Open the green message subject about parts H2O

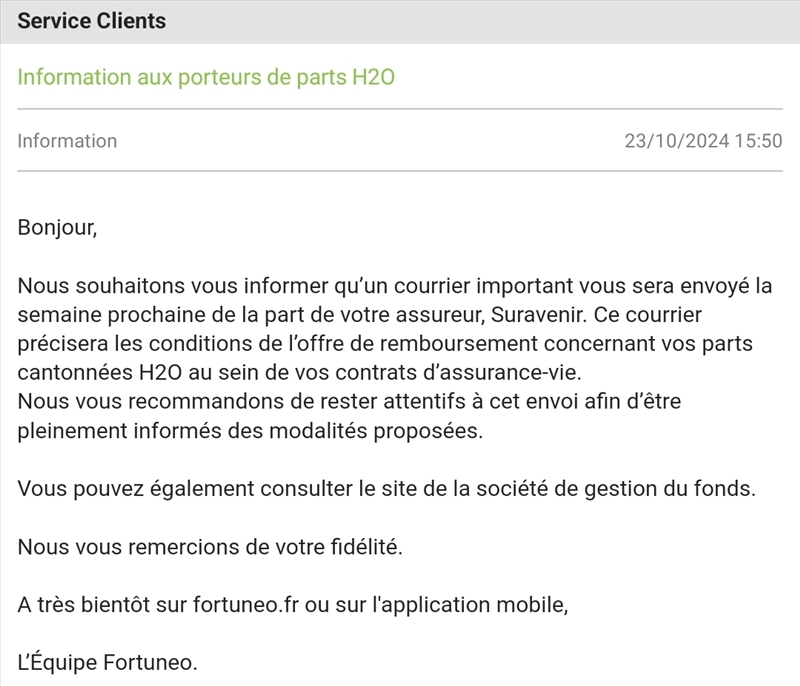[x=206, y=77]
